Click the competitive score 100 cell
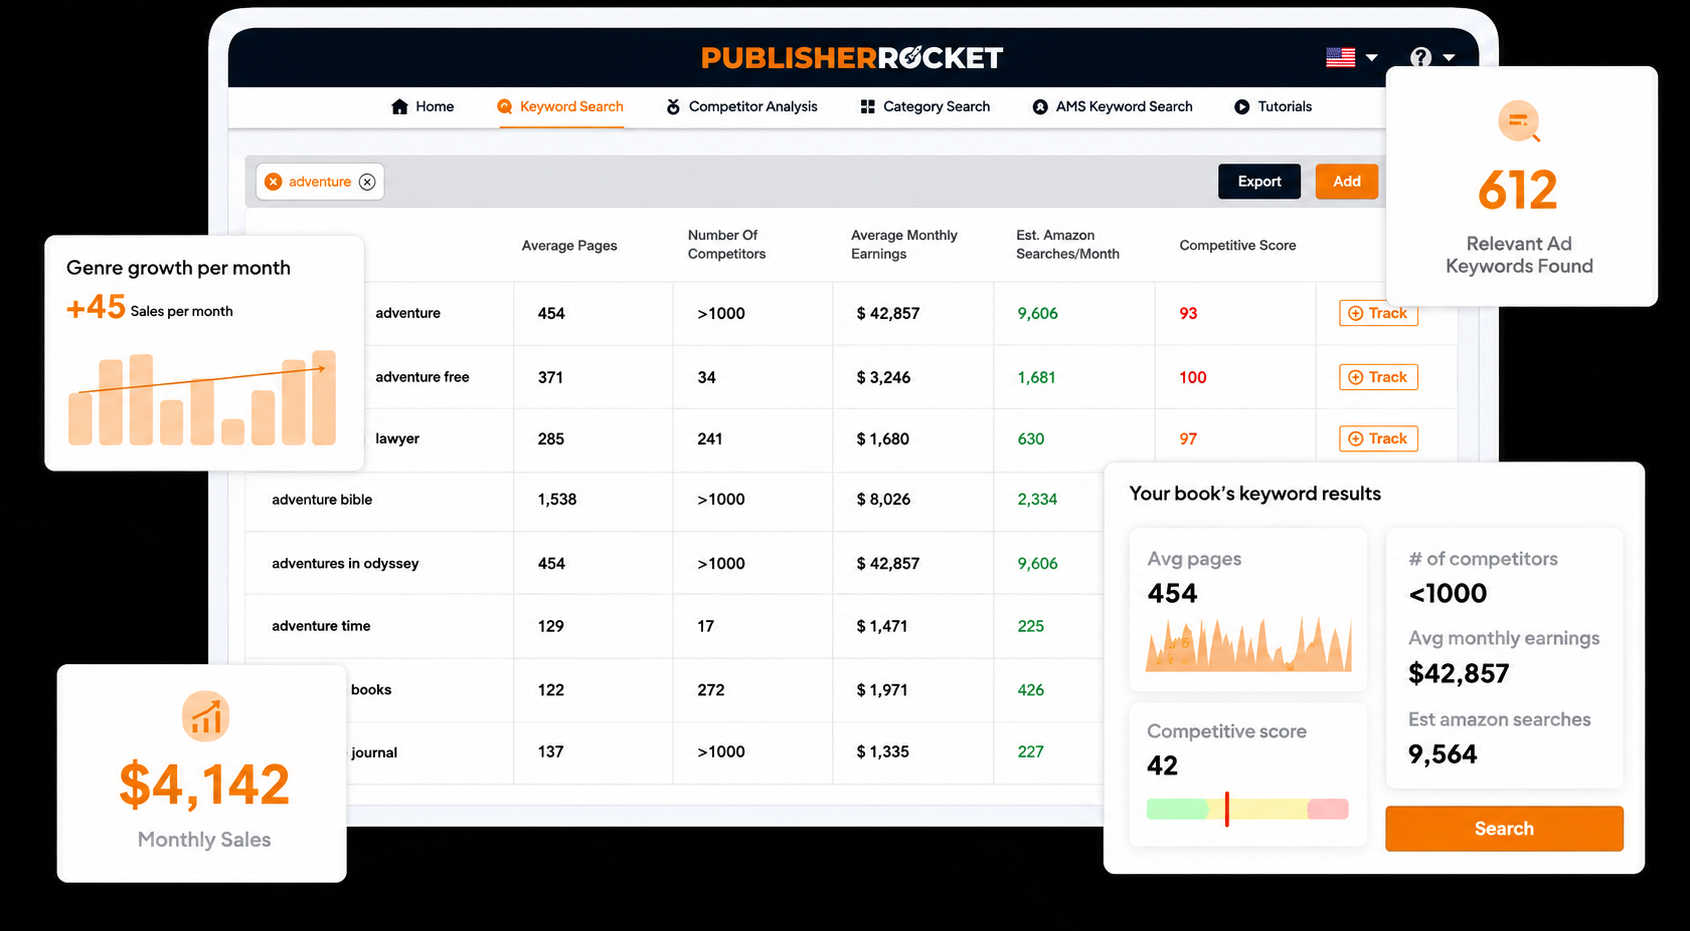 [1193, 378]
